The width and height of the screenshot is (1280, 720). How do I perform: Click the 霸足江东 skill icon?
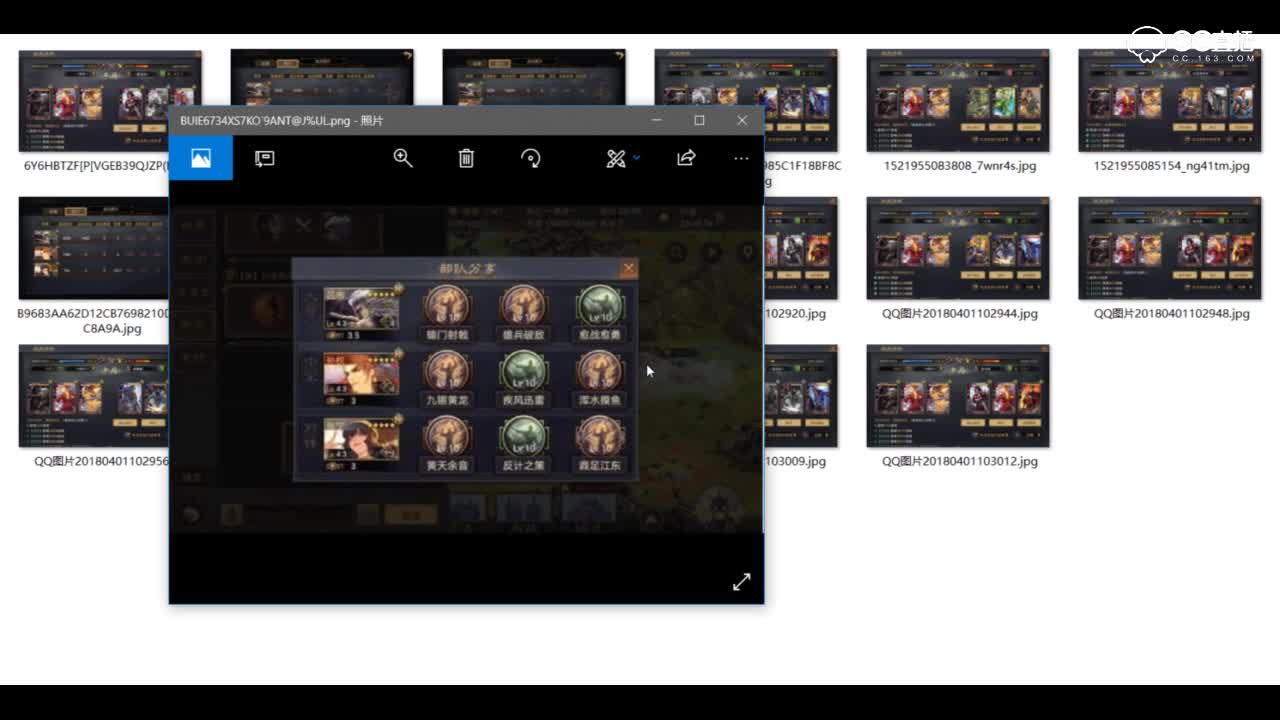[x=599, y=438]
